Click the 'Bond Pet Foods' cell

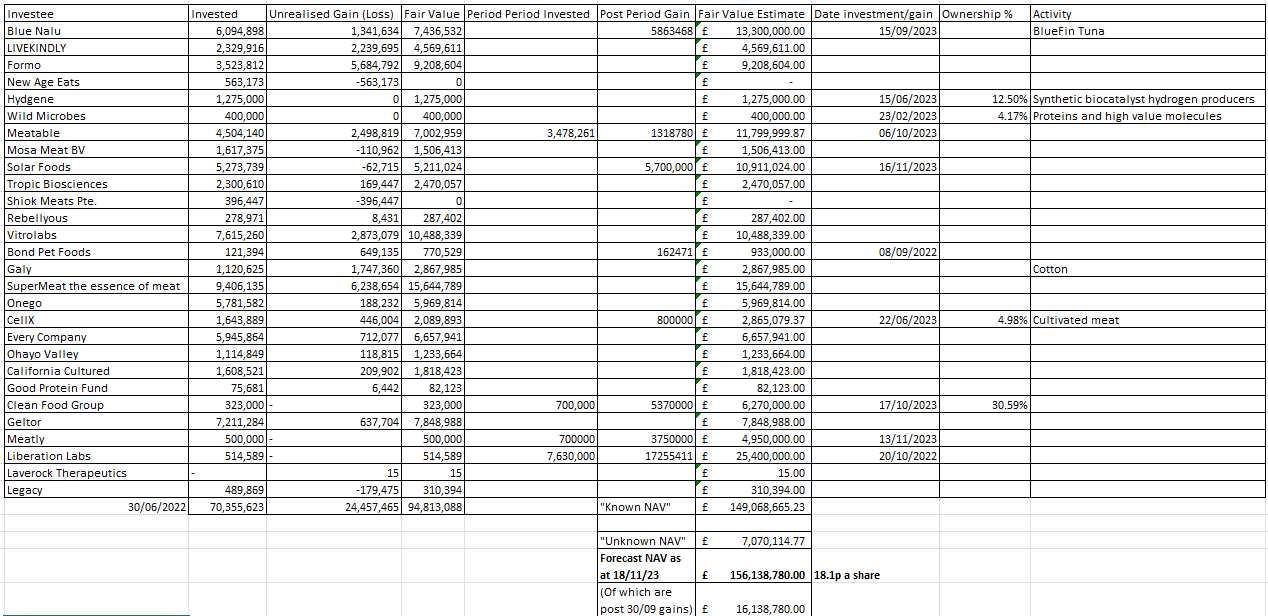pos(96,252)
